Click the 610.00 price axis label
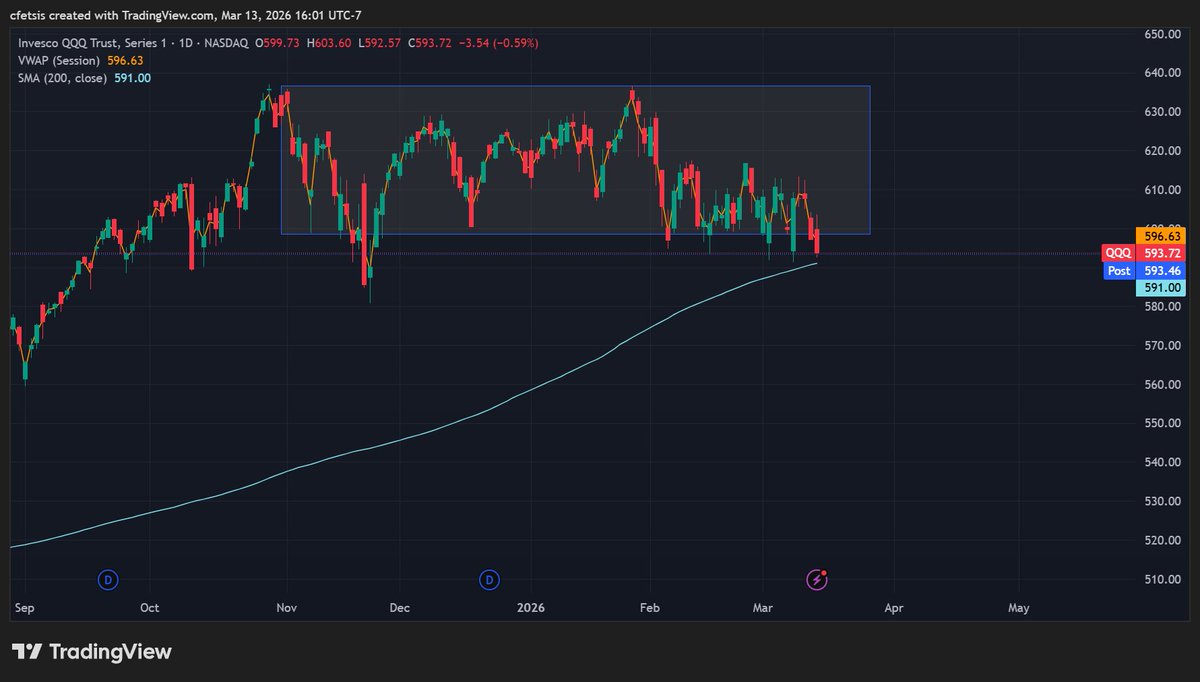 tap(1161, 190)
